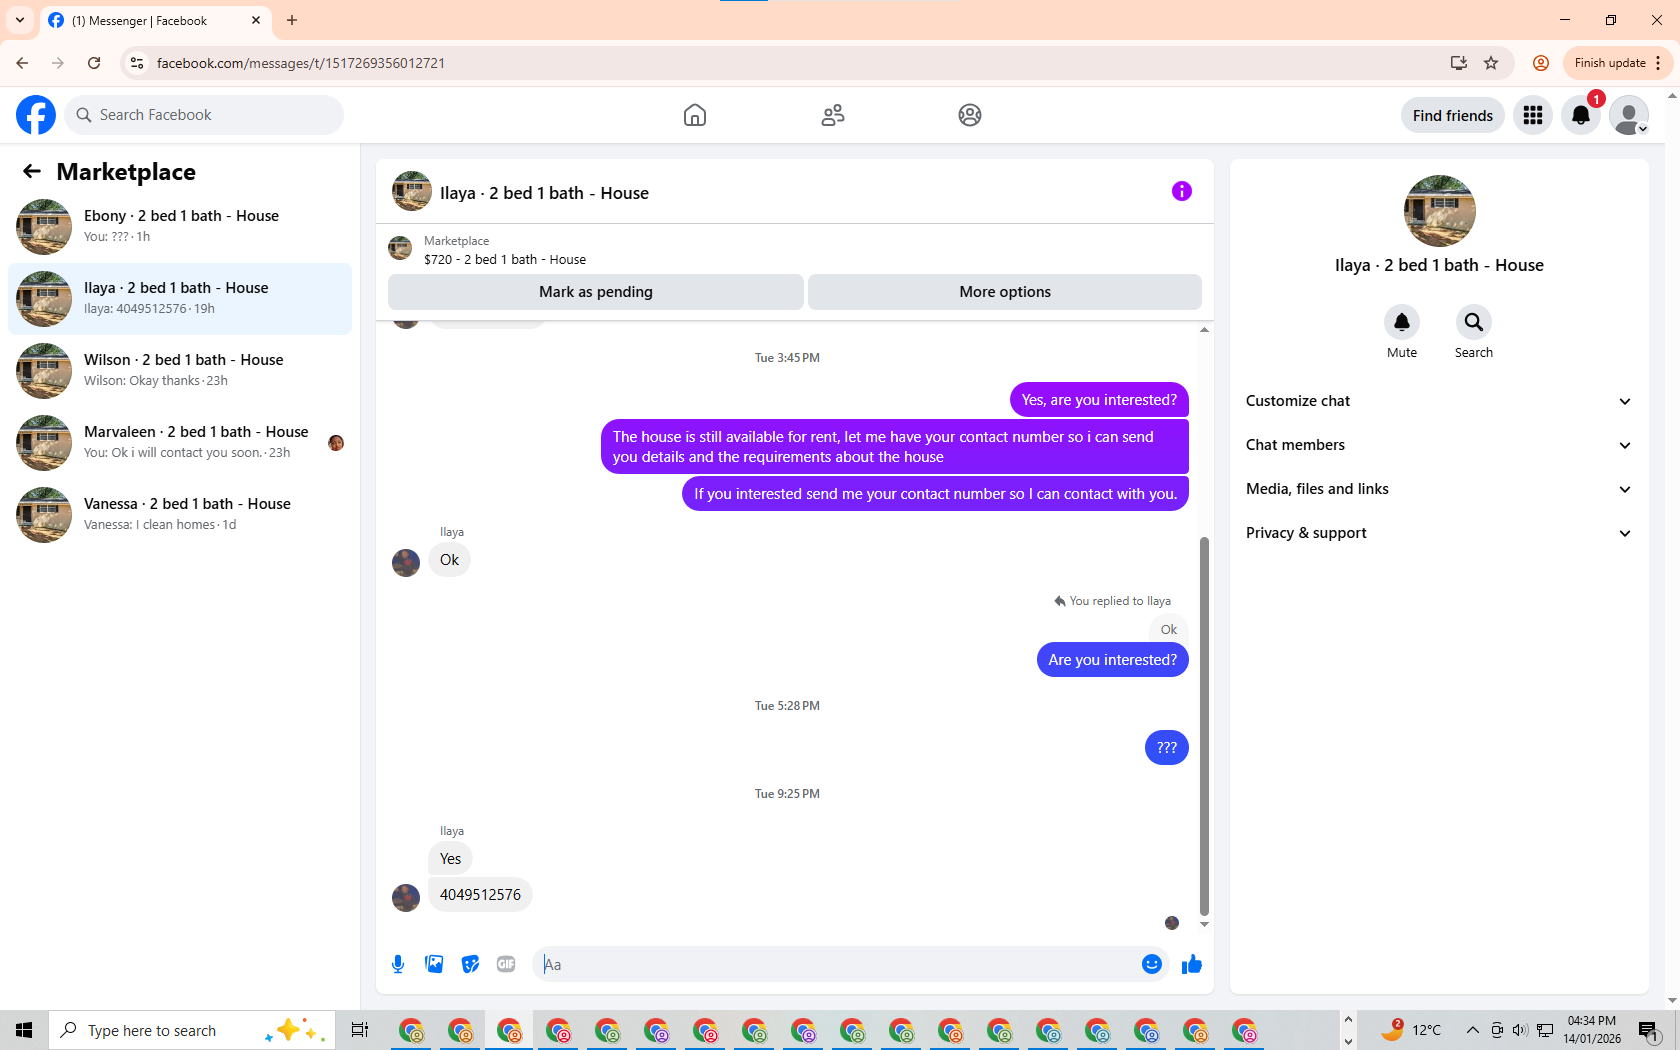Image resolution: width=1680 pixels, height=1050 pixels.
Task: Go back from Marketplace with arrow
Action: point(32,171)
